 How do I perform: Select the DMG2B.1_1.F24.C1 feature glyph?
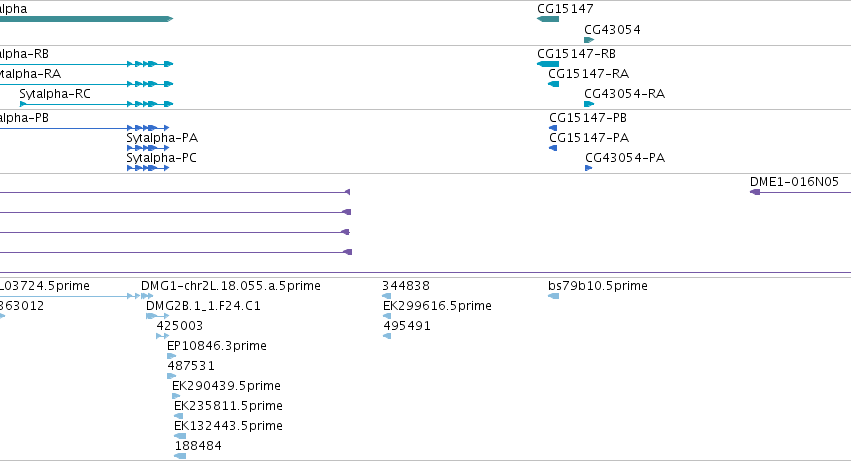tap(157, 316)
